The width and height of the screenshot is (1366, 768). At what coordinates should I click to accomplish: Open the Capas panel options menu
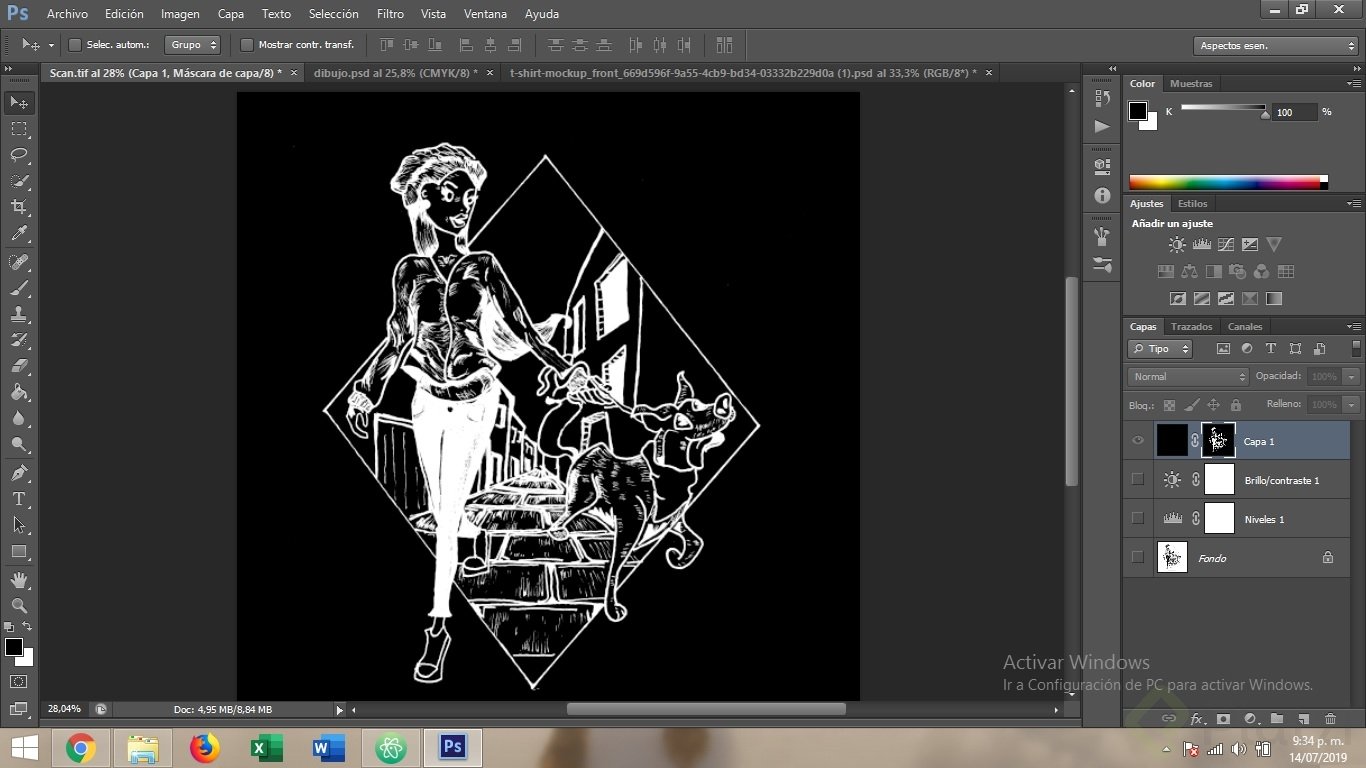tap(1354, 327)
